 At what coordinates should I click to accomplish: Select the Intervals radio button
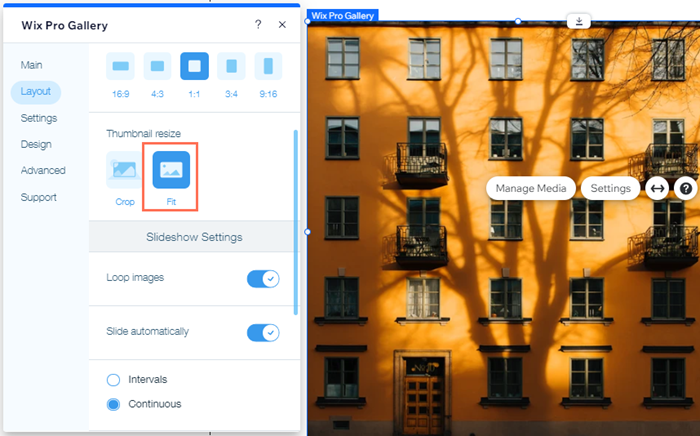coord(113,380)
